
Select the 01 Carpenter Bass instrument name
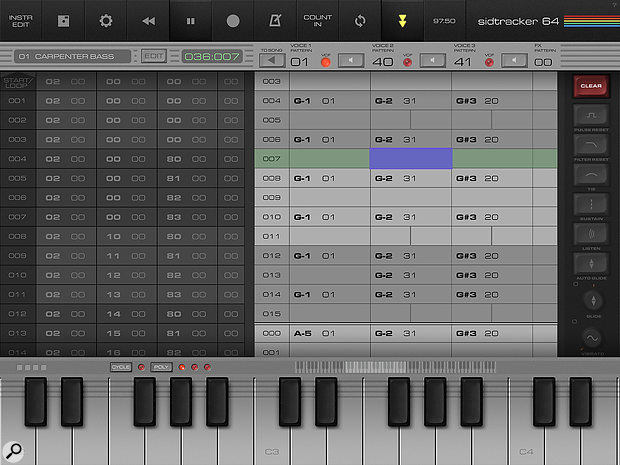(x=72, y=56)
